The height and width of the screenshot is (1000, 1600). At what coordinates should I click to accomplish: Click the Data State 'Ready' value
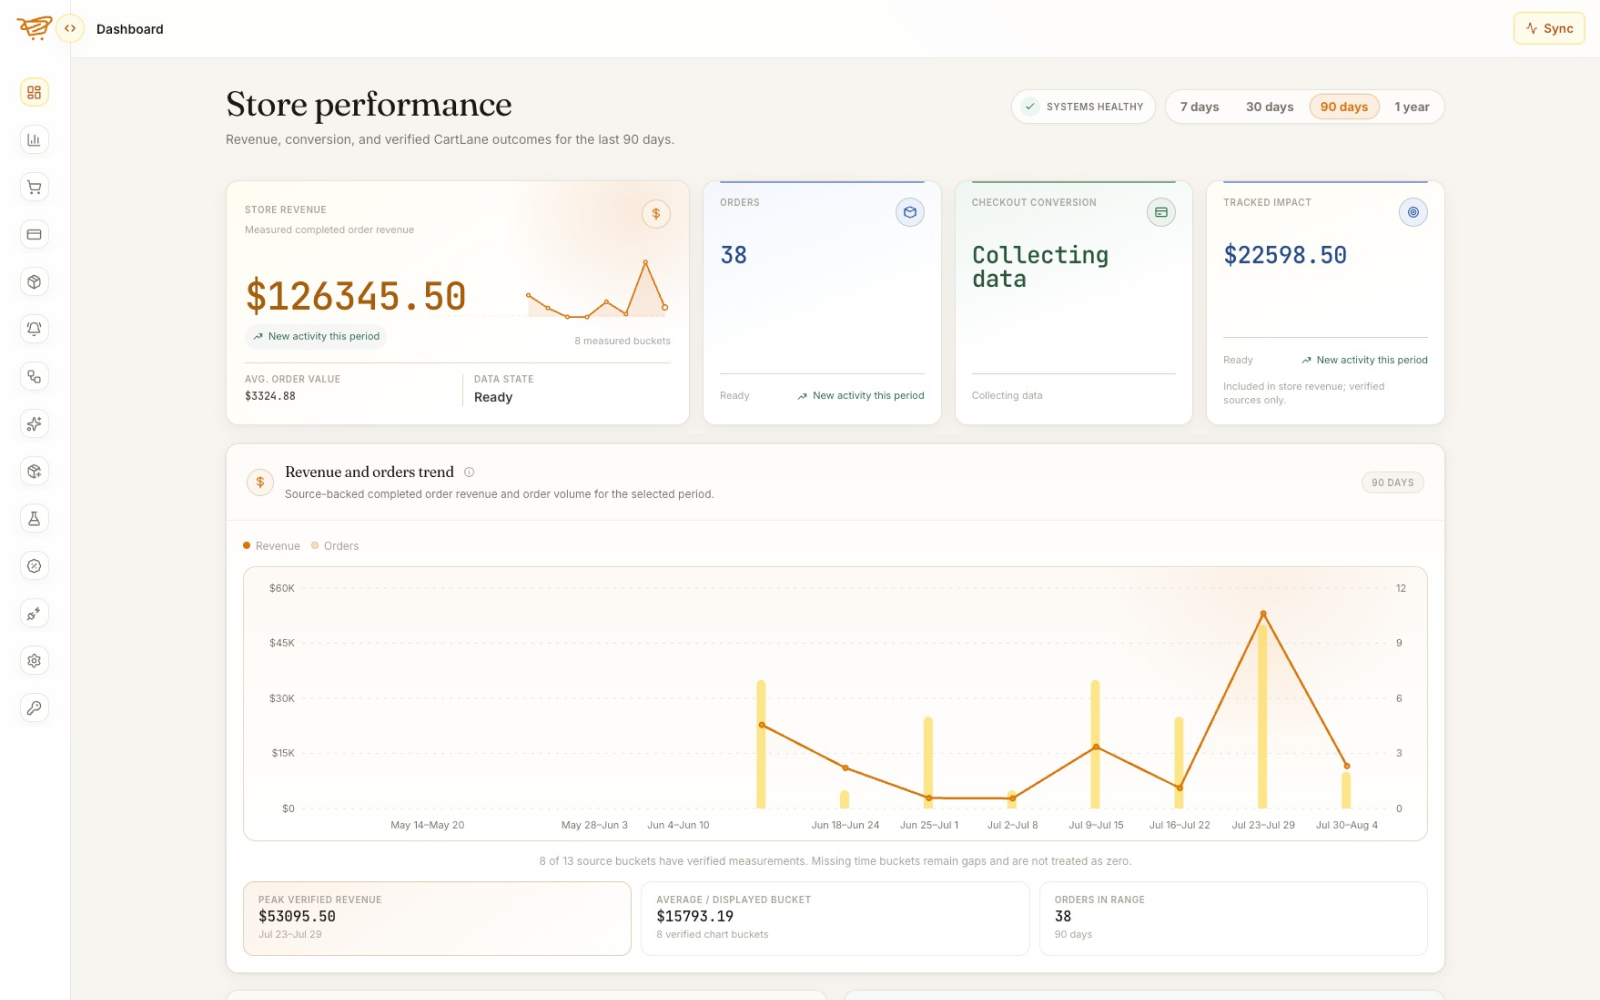coord(493,397)
